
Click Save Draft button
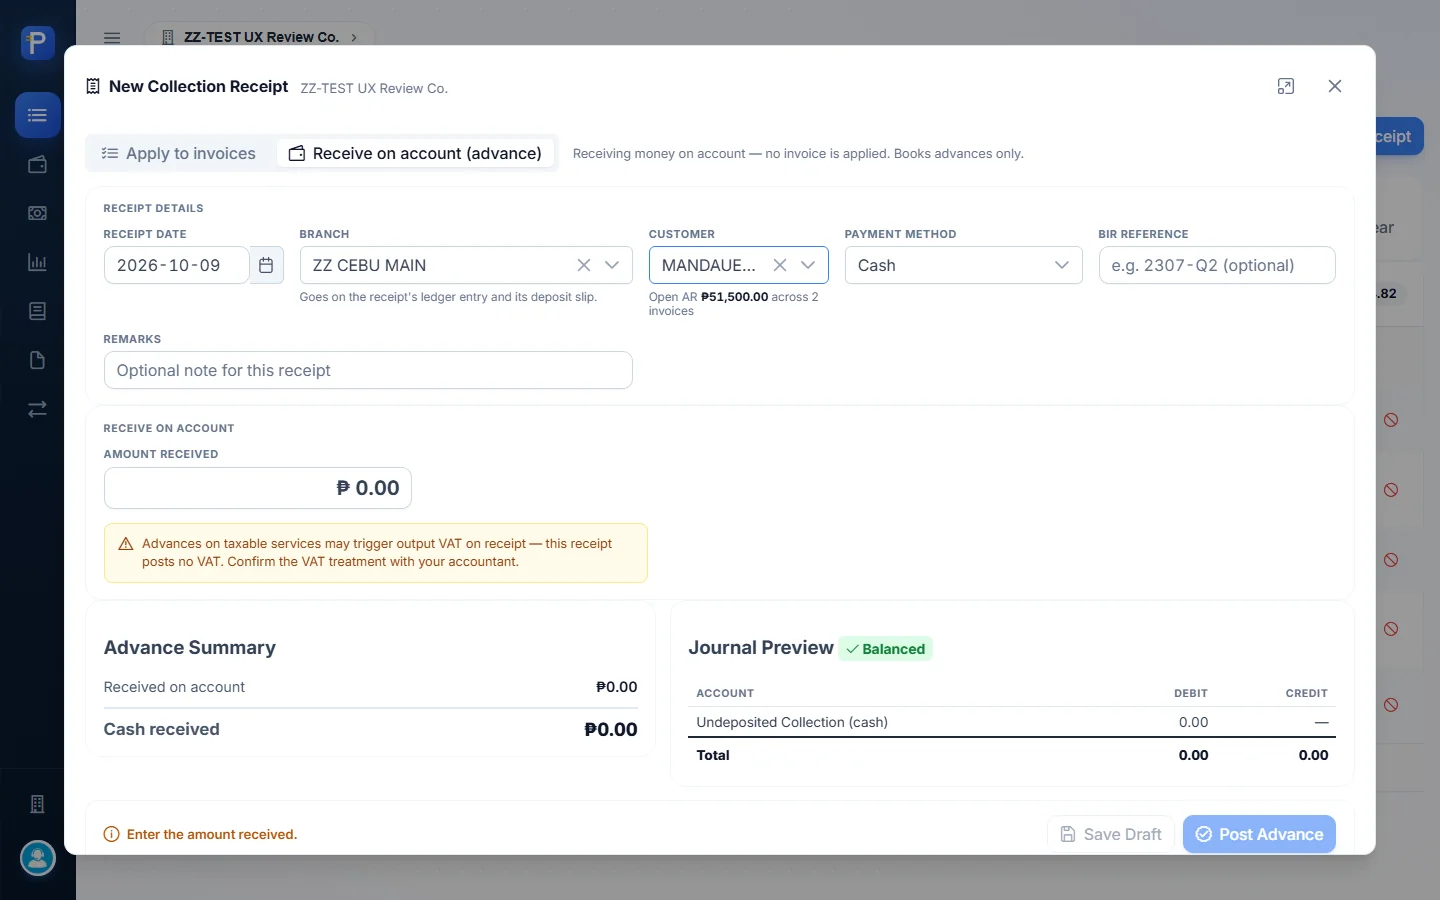pyautogui.click(x=1111, y=834)
